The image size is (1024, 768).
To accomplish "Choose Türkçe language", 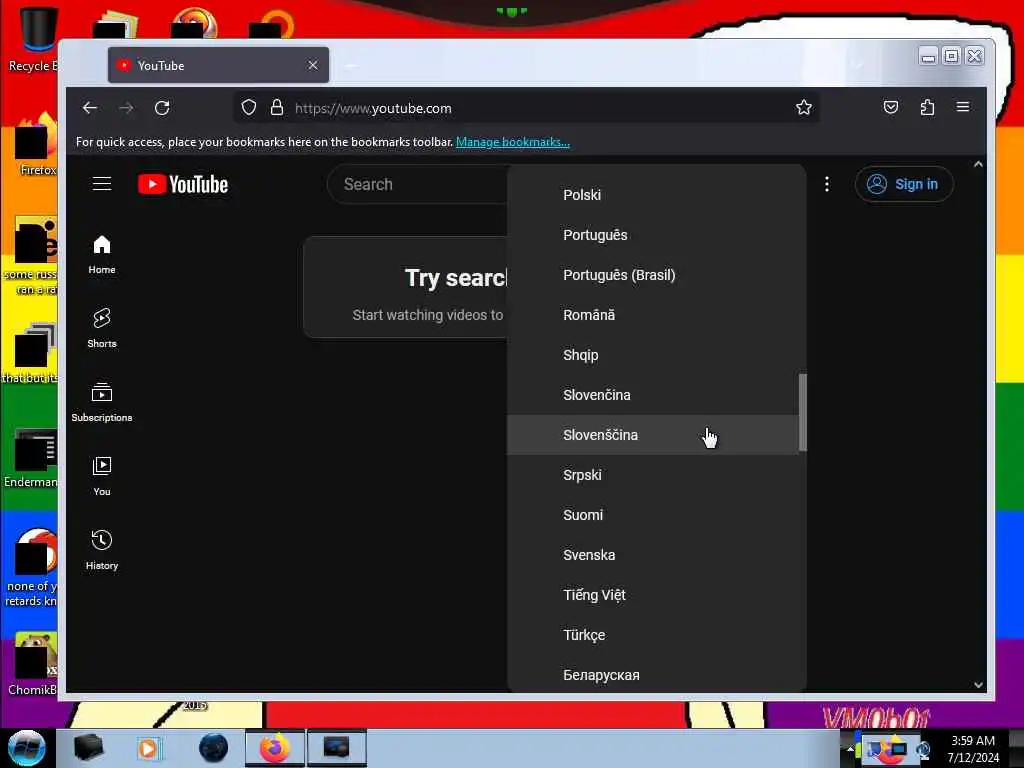I will tap(653, 635).
